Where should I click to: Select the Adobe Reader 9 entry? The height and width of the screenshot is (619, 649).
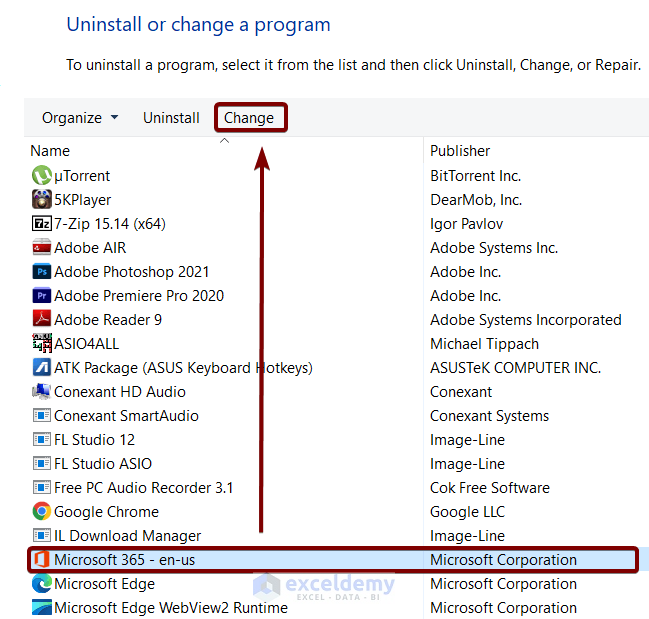pos(108,320)
